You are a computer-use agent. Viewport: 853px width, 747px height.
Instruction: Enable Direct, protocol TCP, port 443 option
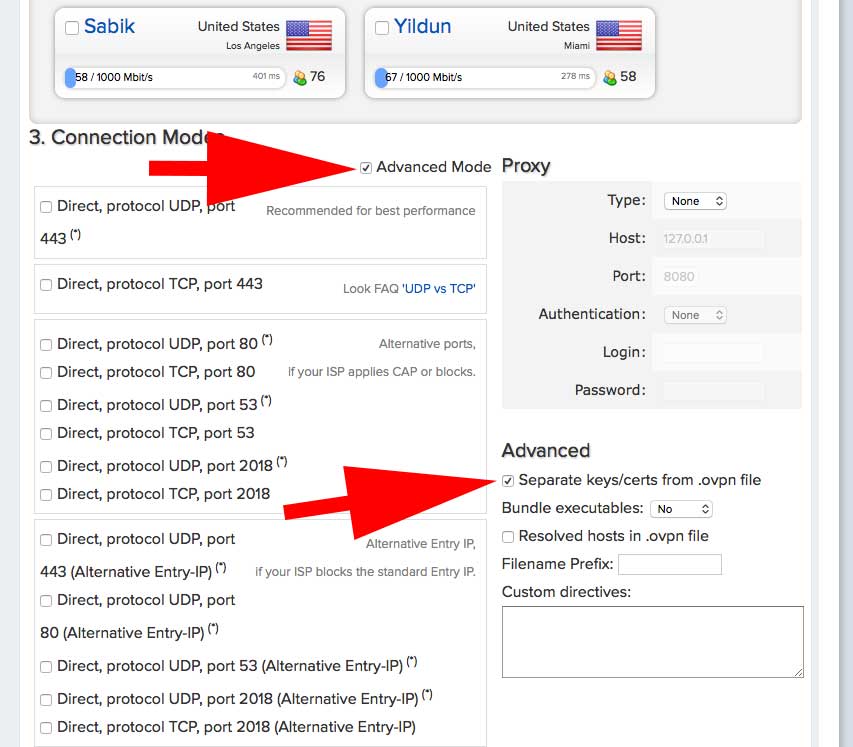coord(46,285)
